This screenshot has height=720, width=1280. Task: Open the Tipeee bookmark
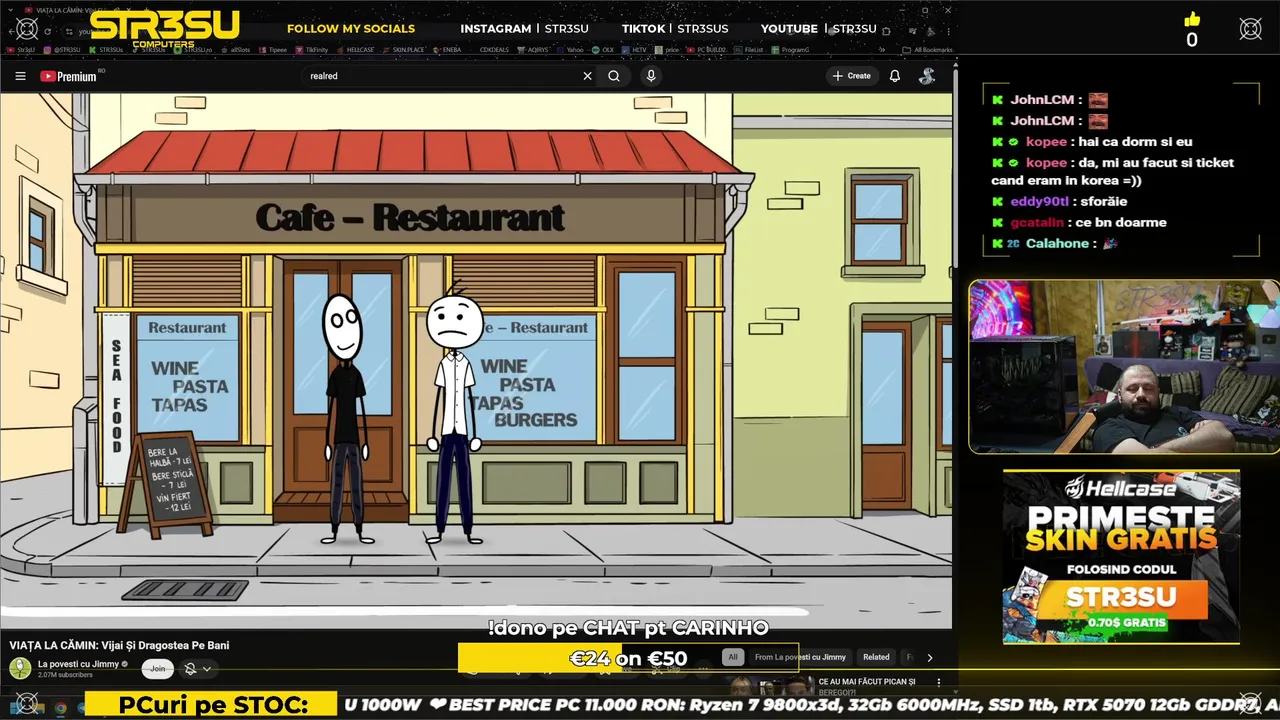click(273, 49)
